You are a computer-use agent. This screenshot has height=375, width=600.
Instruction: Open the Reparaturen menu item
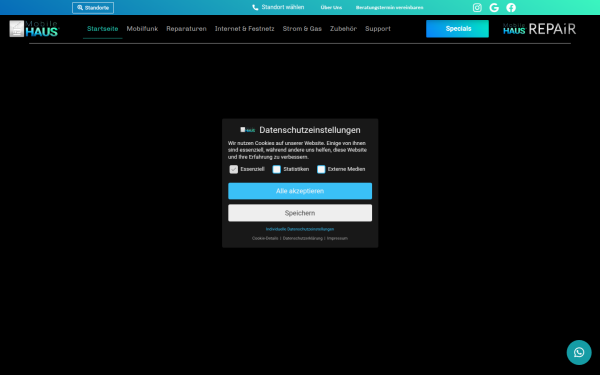(x=186, y=29)
